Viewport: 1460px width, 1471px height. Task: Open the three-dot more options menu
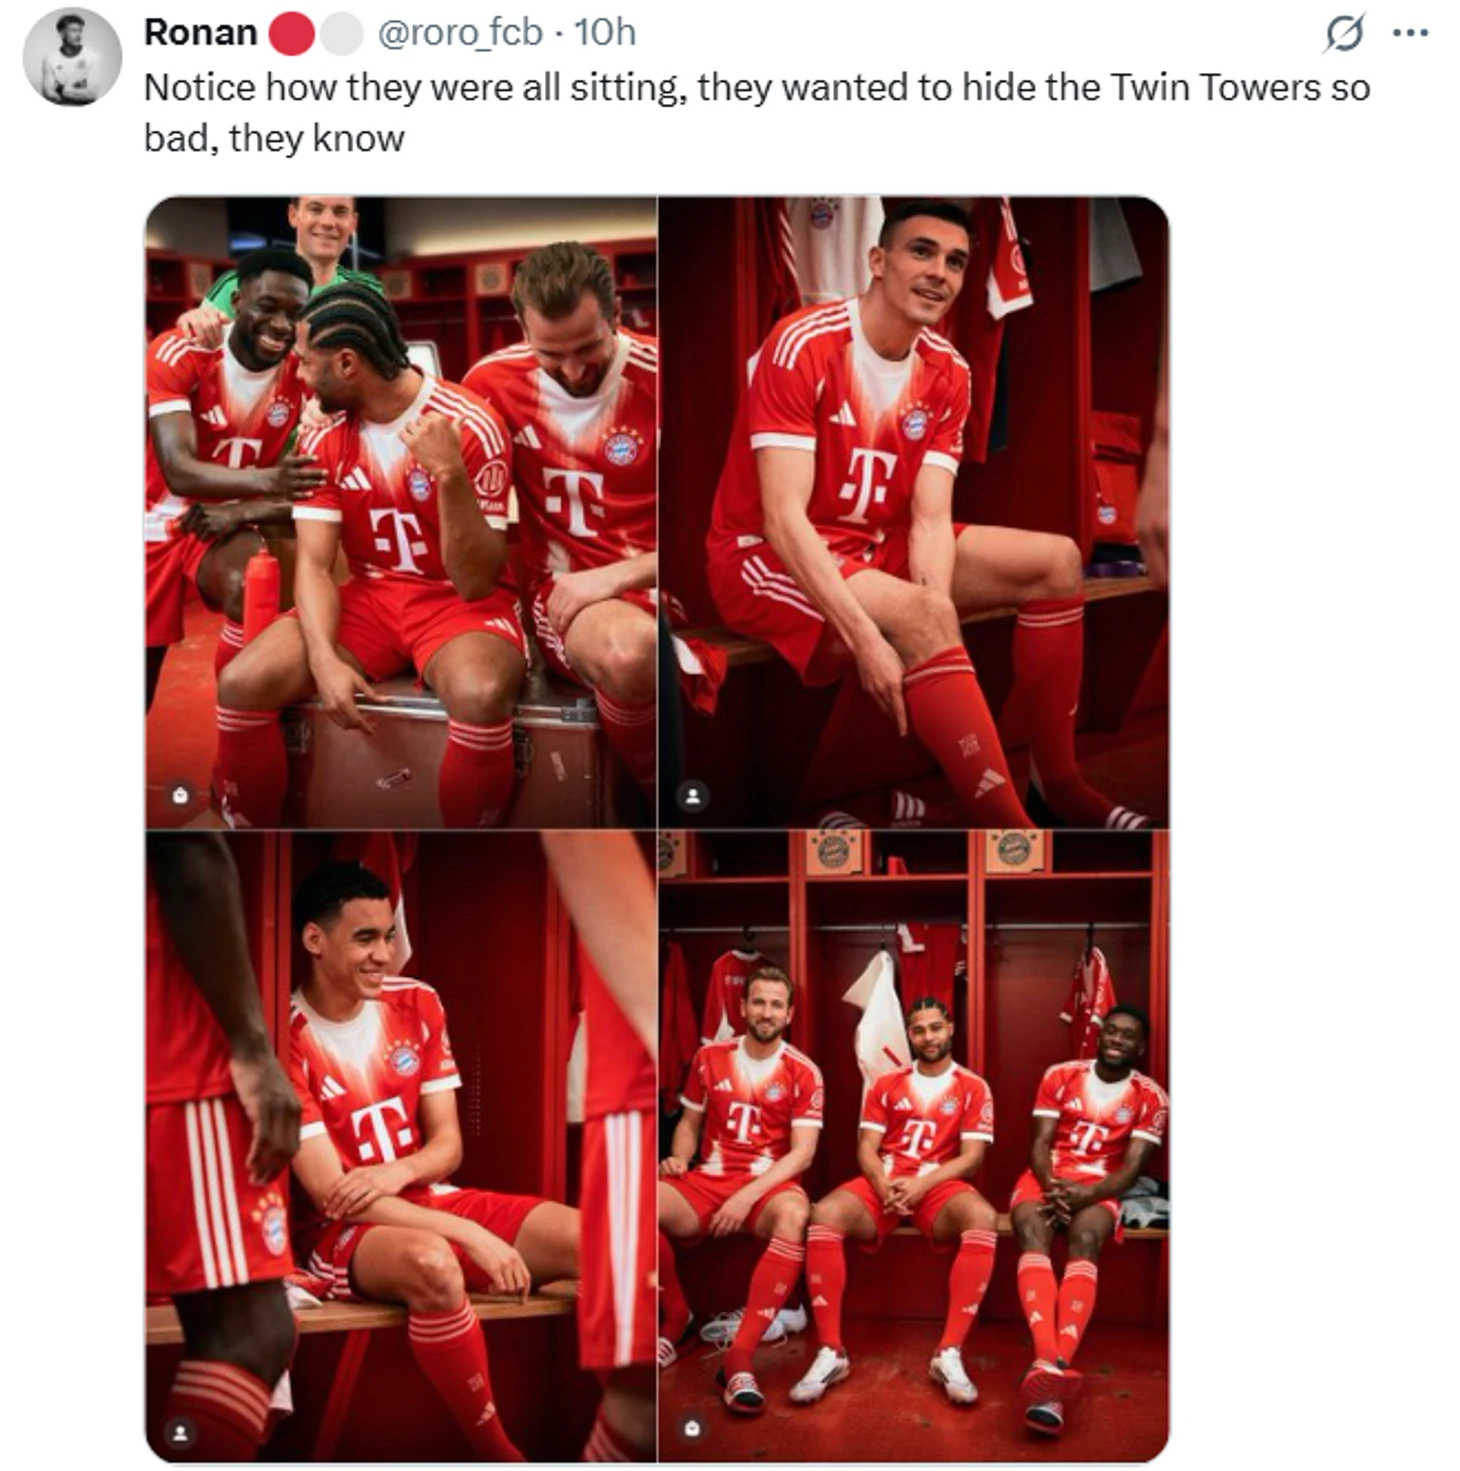tap(1410, 33)
